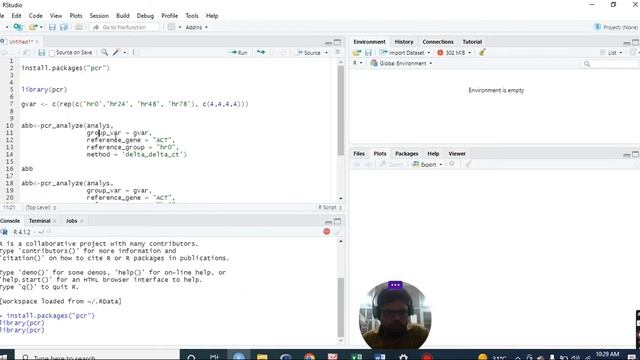Click the compile report notebook icon
This screenshot has width=640, height=360.
pyautogui.click(x=133, y=53)
